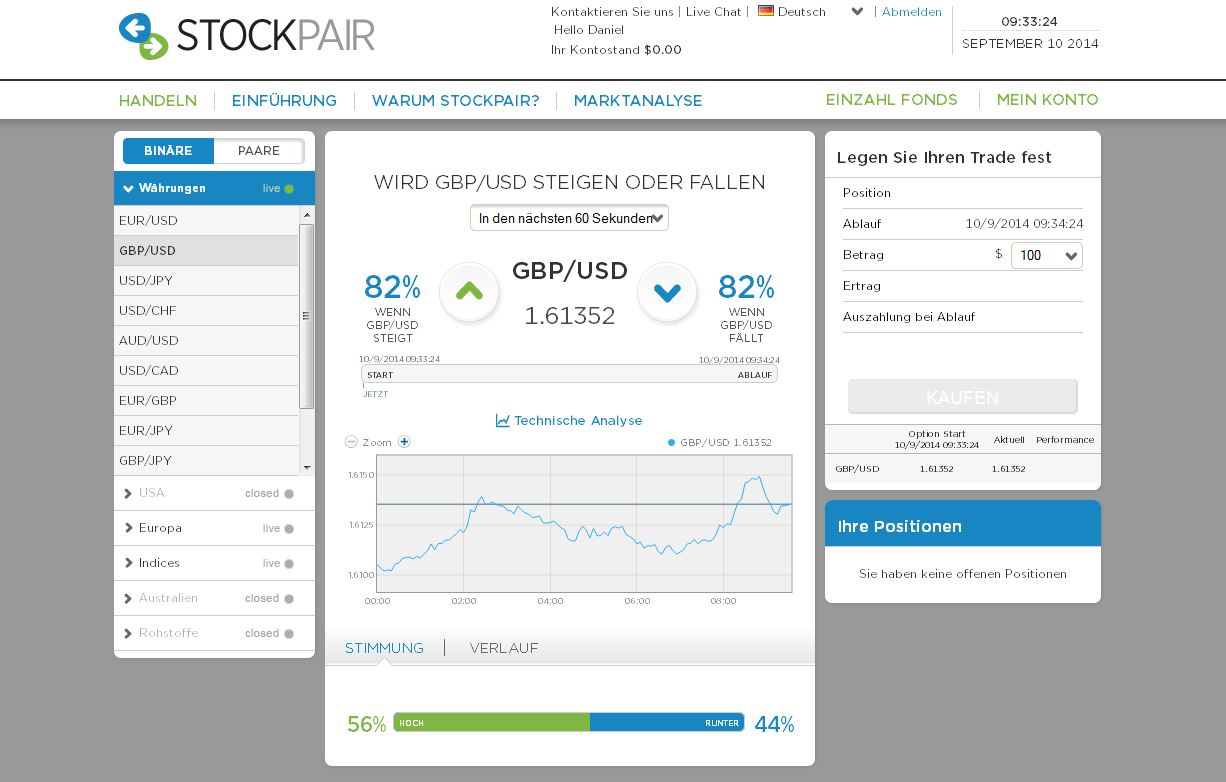
Task: Select GBP/JPY in the currency list
Action: 206,460
